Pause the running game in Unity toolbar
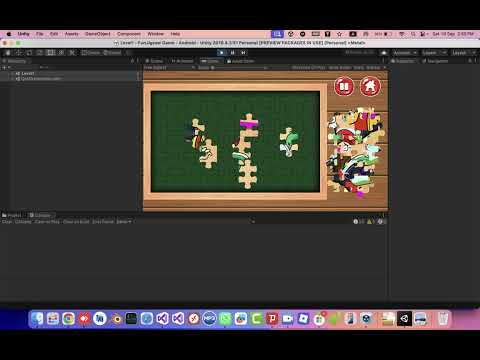 tap(233, 53)
